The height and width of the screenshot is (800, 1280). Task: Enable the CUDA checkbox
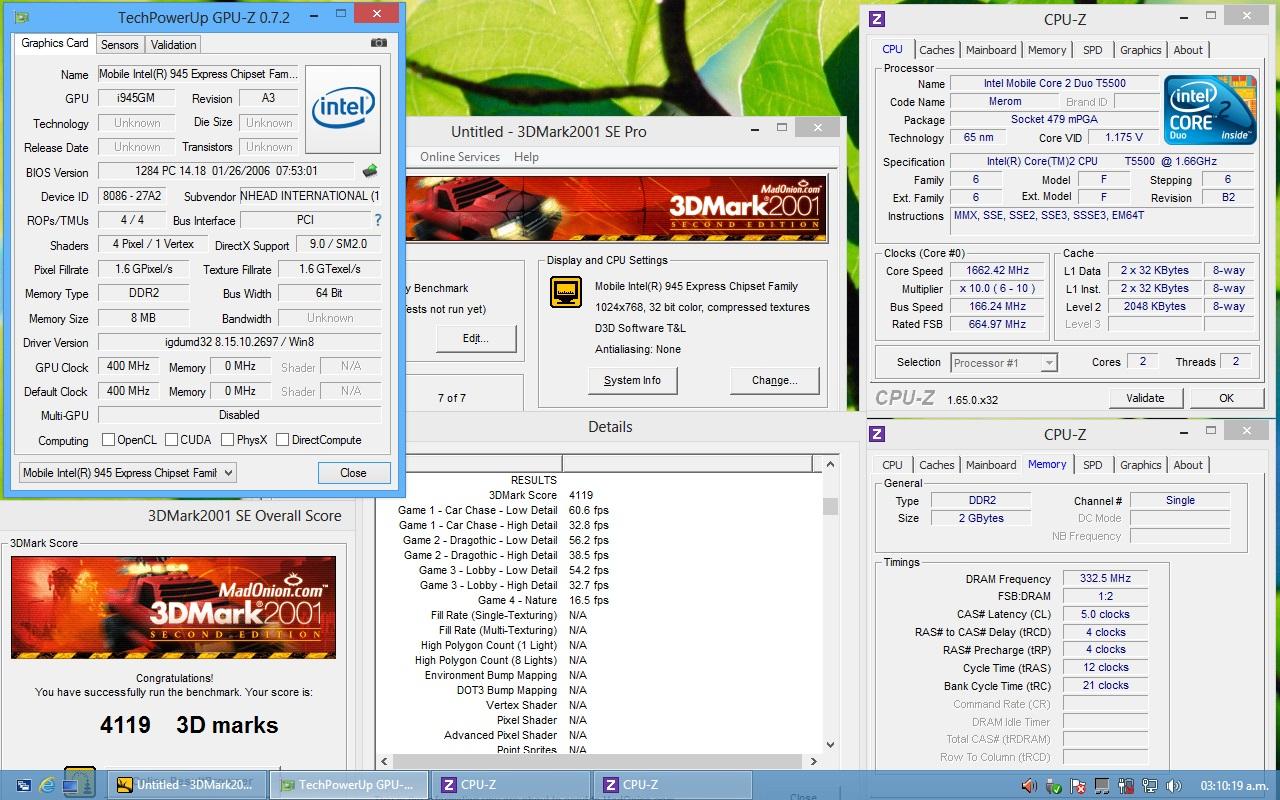tap(171, 439)
